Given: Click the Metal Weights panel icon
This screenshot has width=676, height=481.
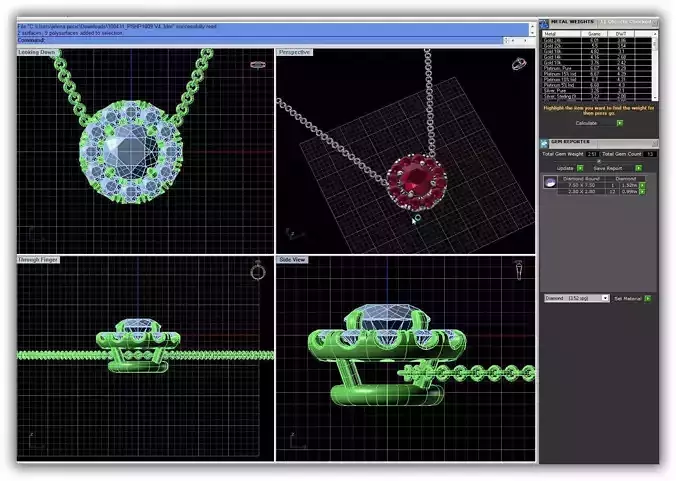Looking at the screenshot, I should pyautogui.click(x=544, y=23).
